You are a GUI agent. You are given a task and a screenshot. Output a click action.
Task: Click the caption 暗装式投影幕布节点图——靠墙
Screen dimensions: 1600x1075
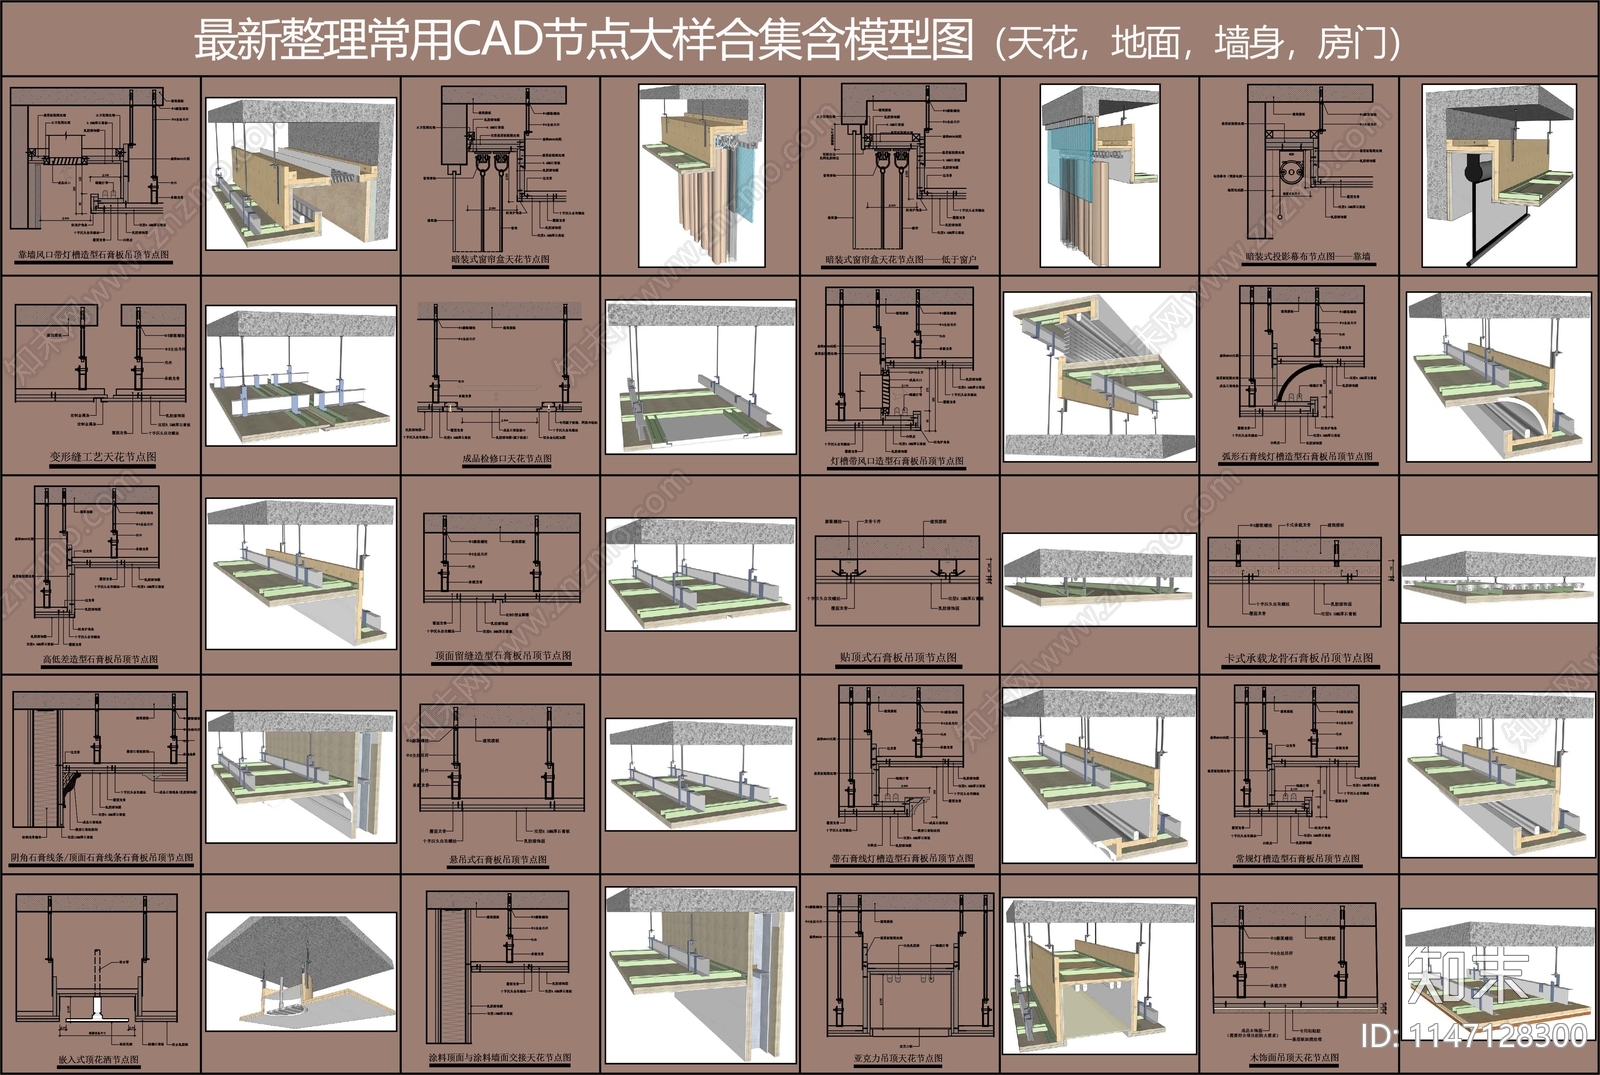coord(1307,257)
